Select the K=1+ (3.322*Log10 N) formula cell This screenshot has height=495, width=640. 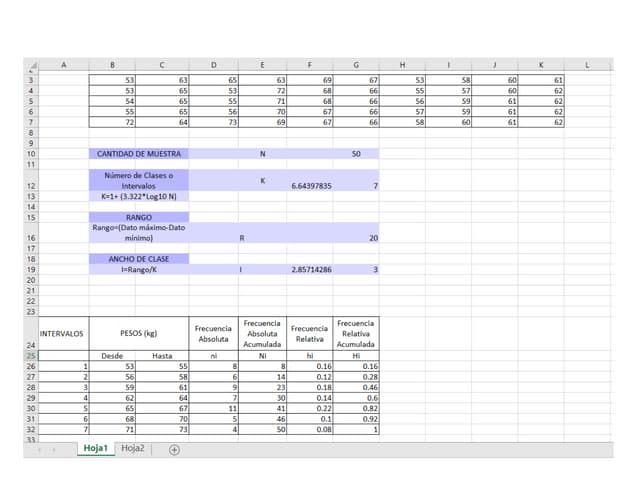(x=138, y=197)
